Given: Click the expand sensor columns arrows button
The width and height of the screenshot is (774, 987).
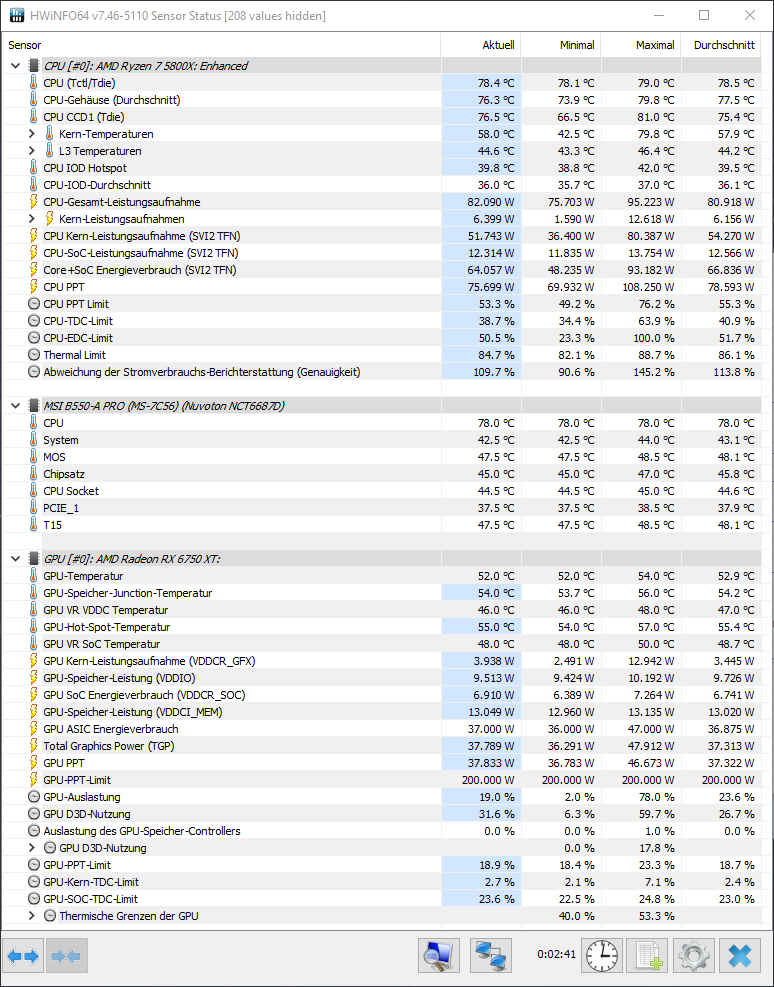Looking at the screenshot, I should [x=23, y=956].
